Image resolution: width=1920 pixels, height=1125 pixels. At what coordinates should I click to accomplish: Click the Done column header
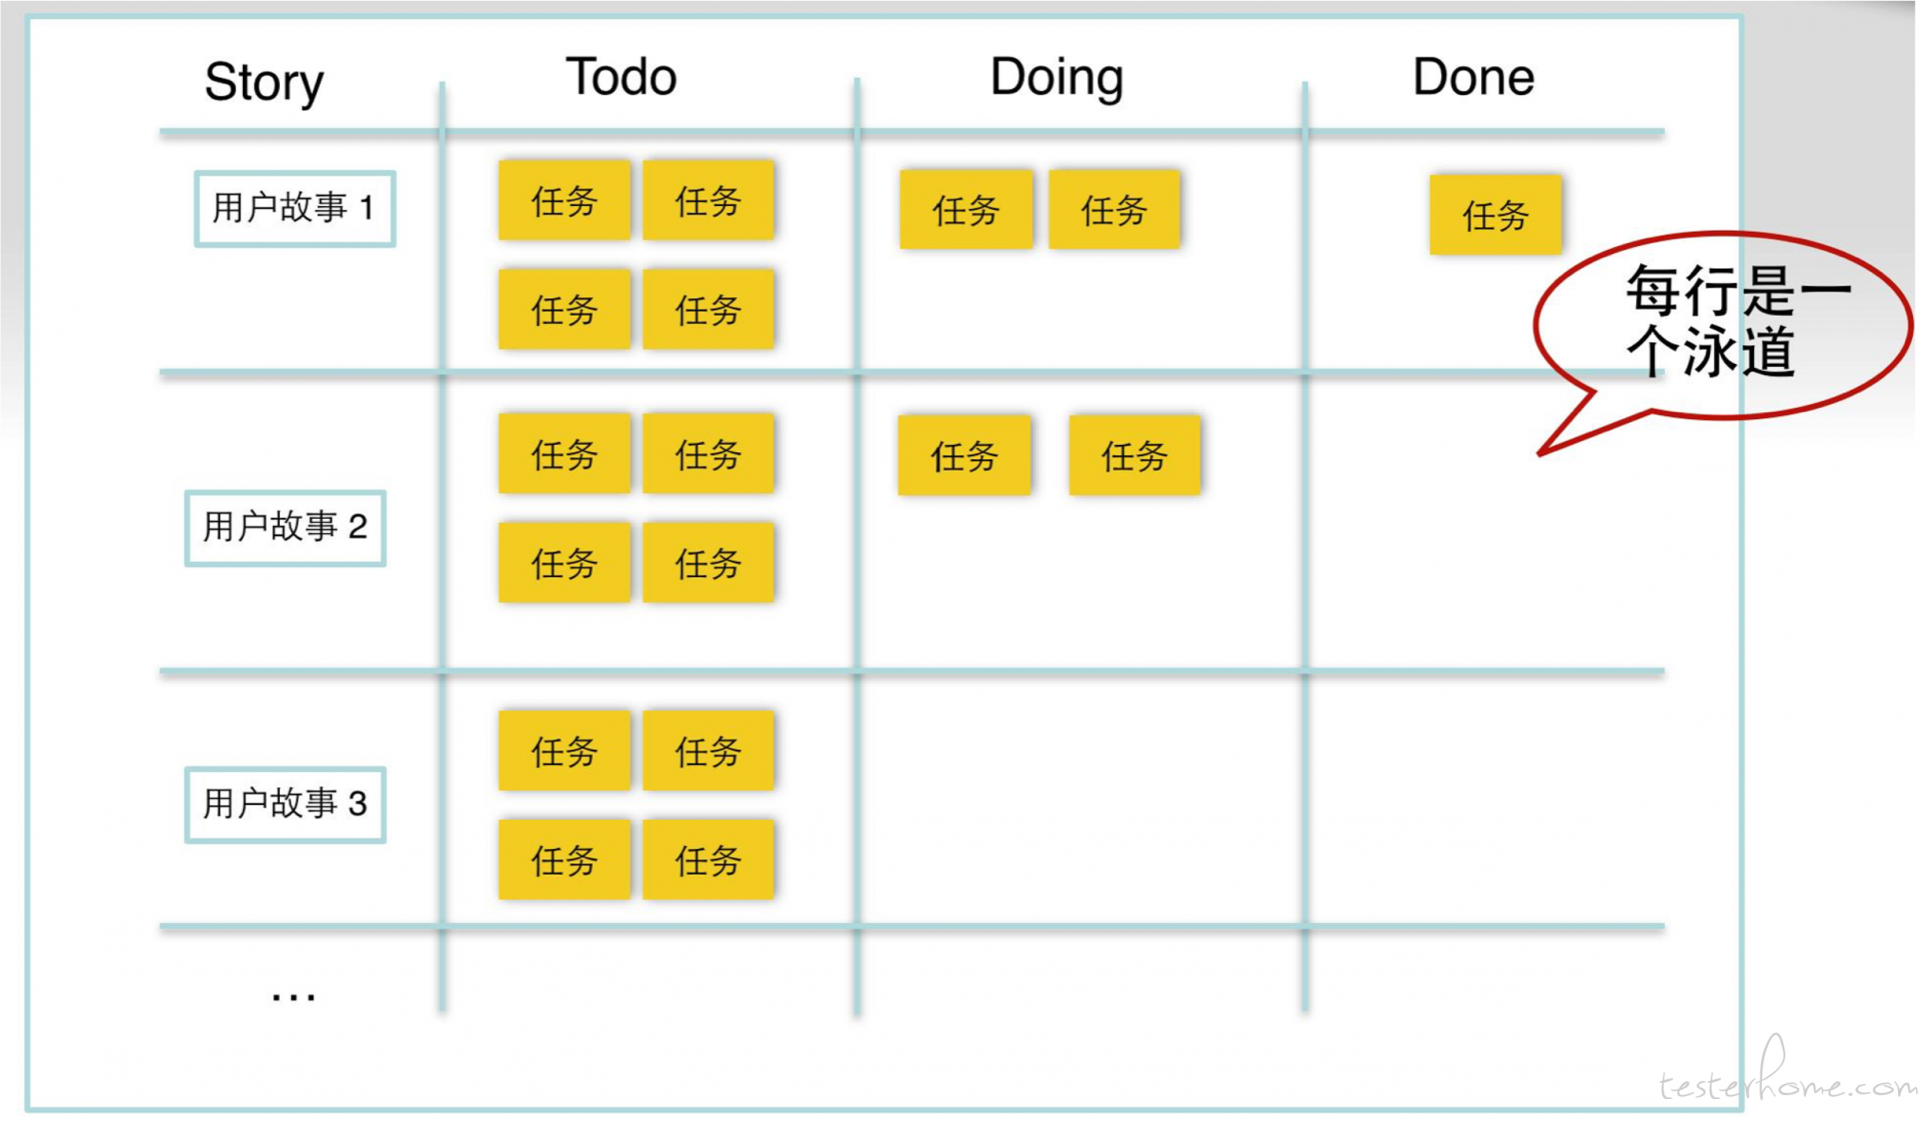(1473, 77)
